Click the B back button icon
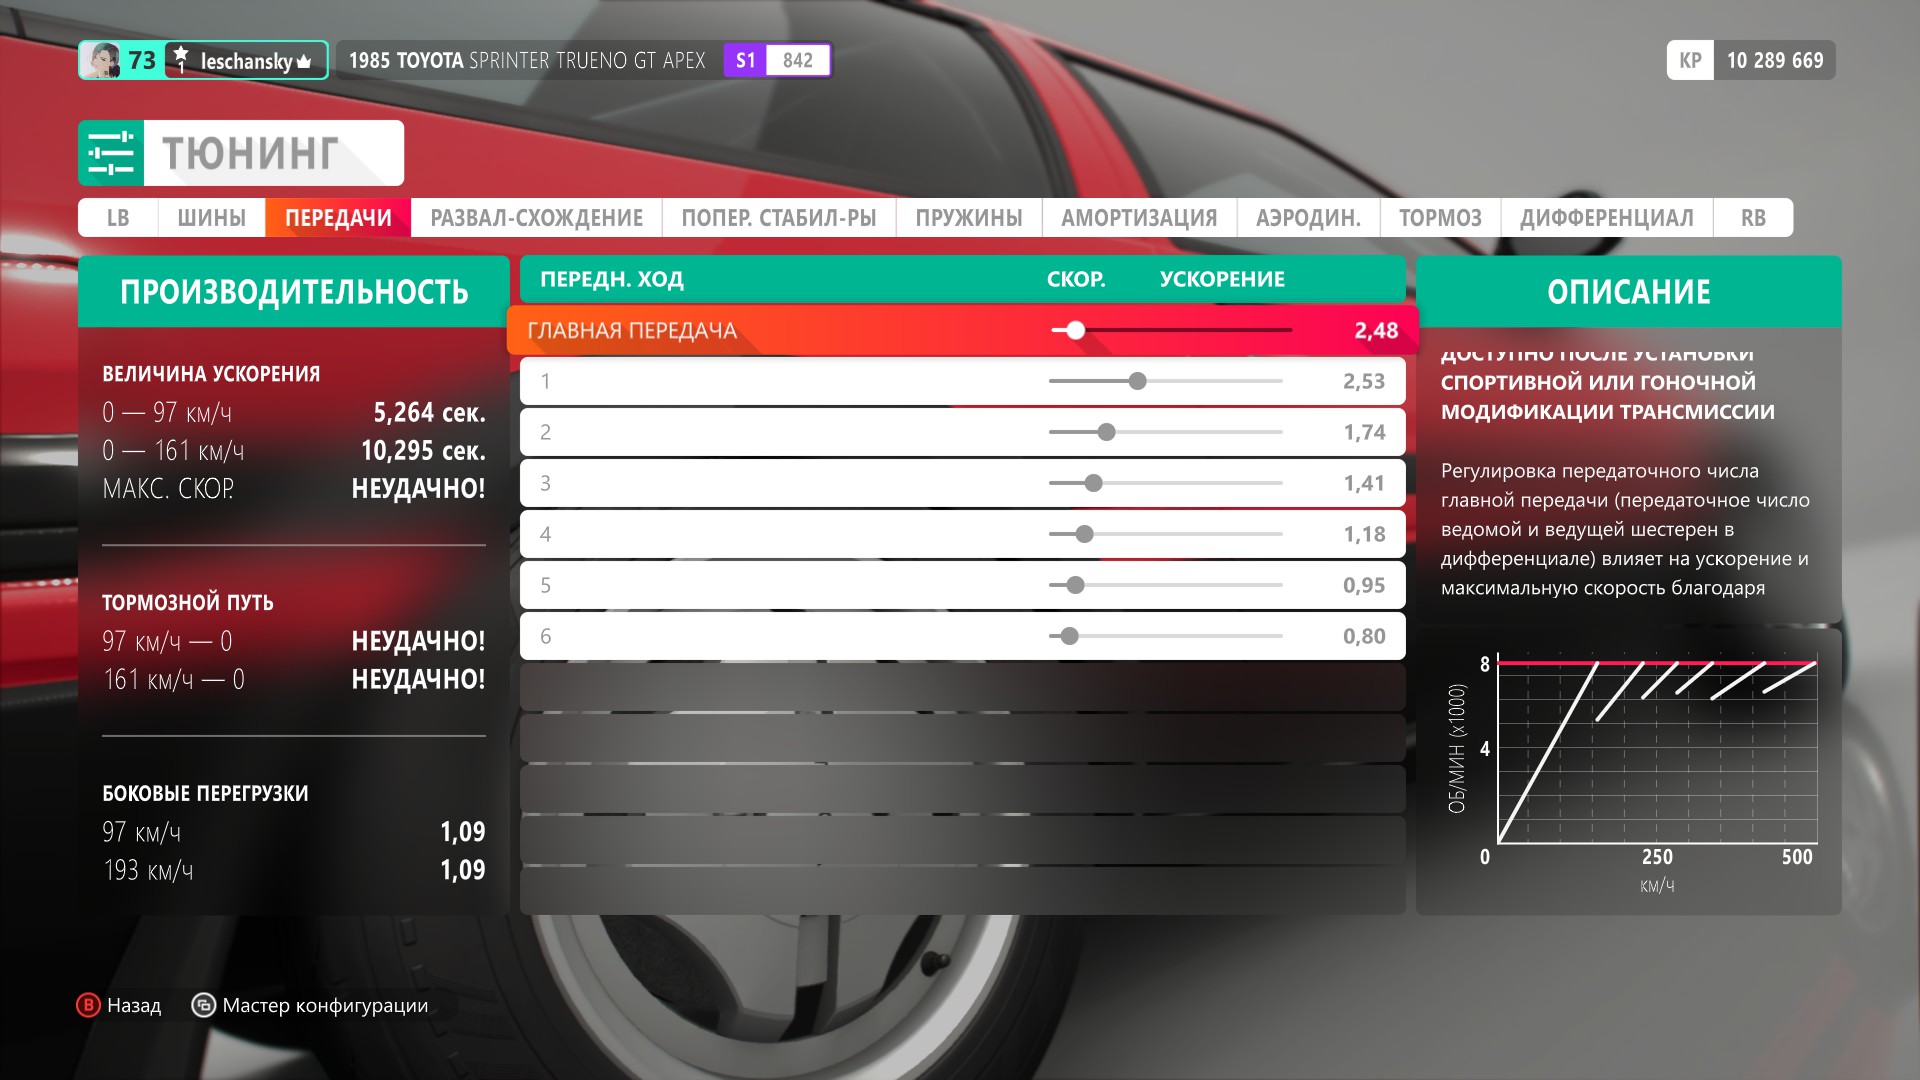Image resolution: width=1920 pixels, height=1080 pixels. pyautogui.click(x=89, y=1005)
